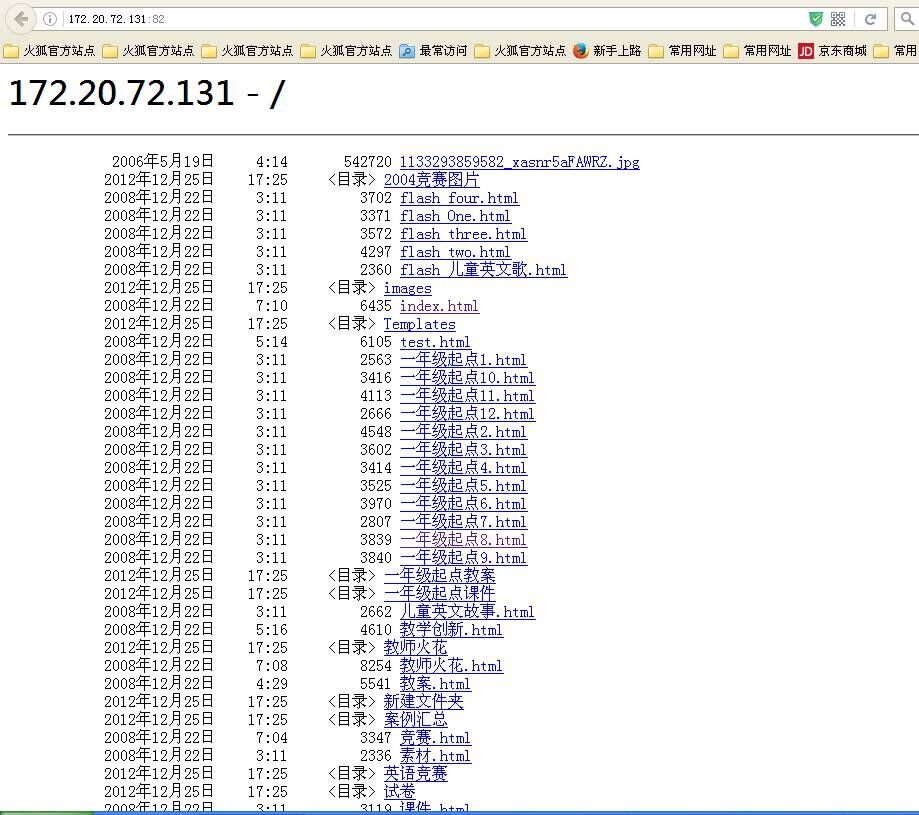Viewport: 919px width, 815px height.
Task: Click the green shield icon in address bar
Action: (816, 19)
